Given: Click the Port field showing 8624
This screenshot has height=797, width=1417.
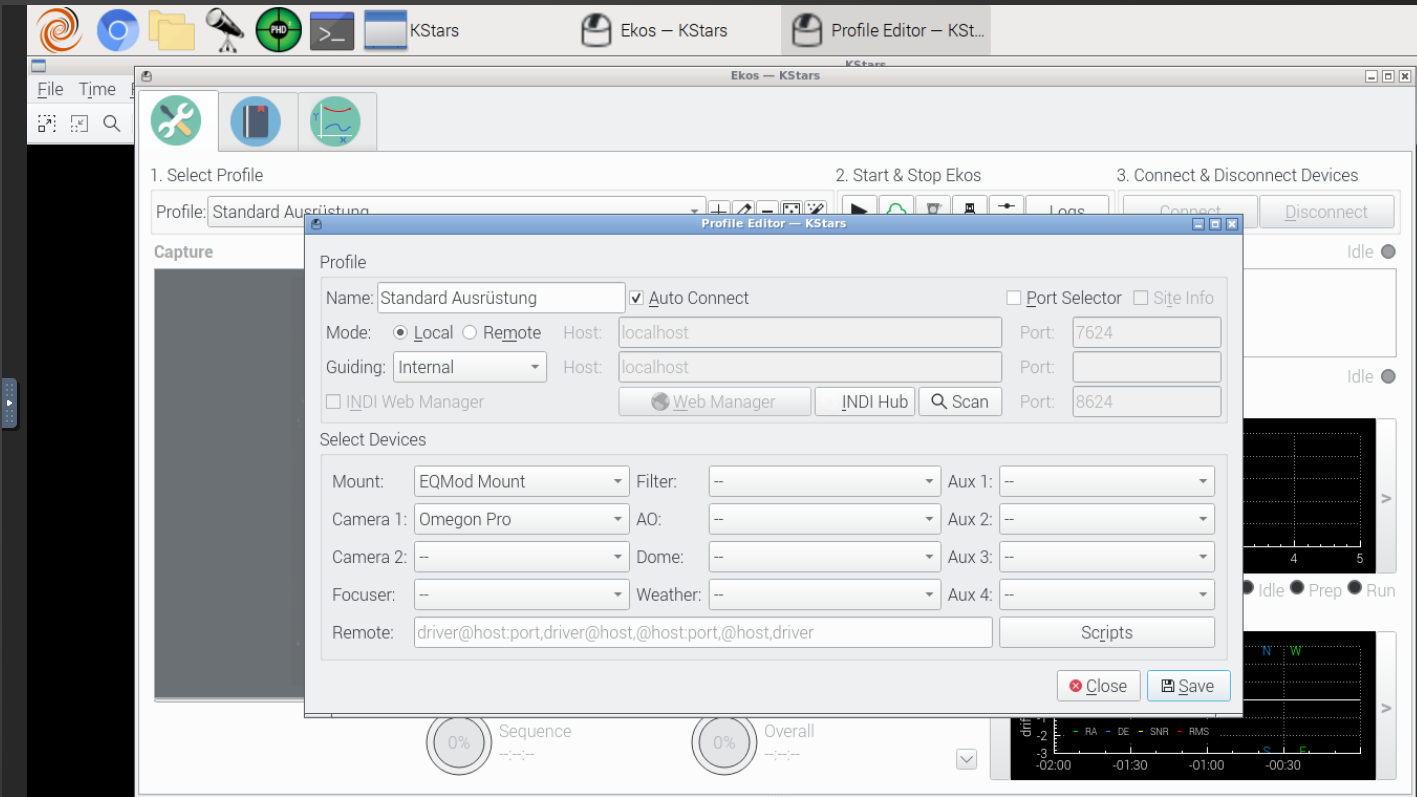Looking at the screenshot, I should pos(1147,402).
